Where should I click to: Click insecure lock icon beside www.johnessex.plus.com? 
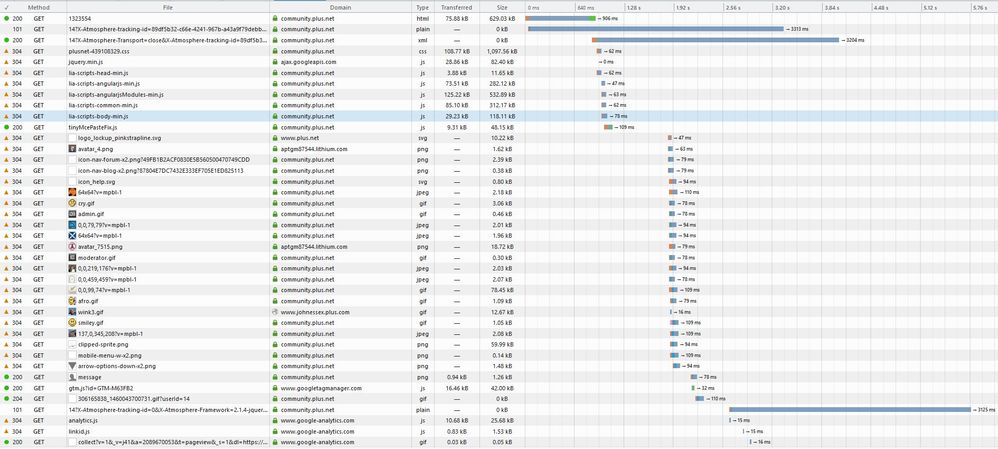(276, 311)
